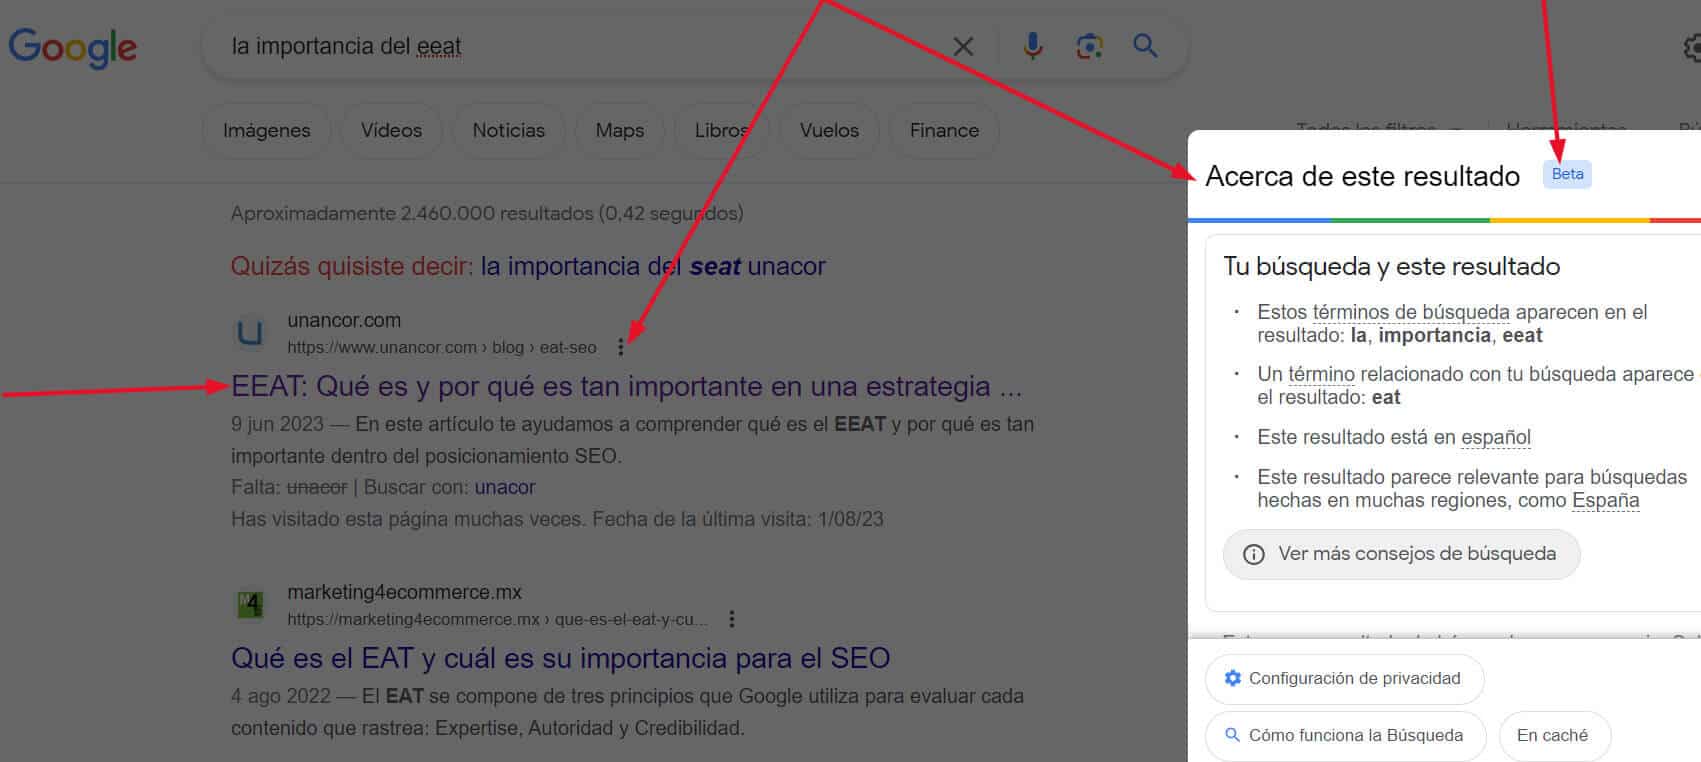The image size is (1701, 762).
Task: Click underlined 'español' in panel
Action: pos(1496,437)
